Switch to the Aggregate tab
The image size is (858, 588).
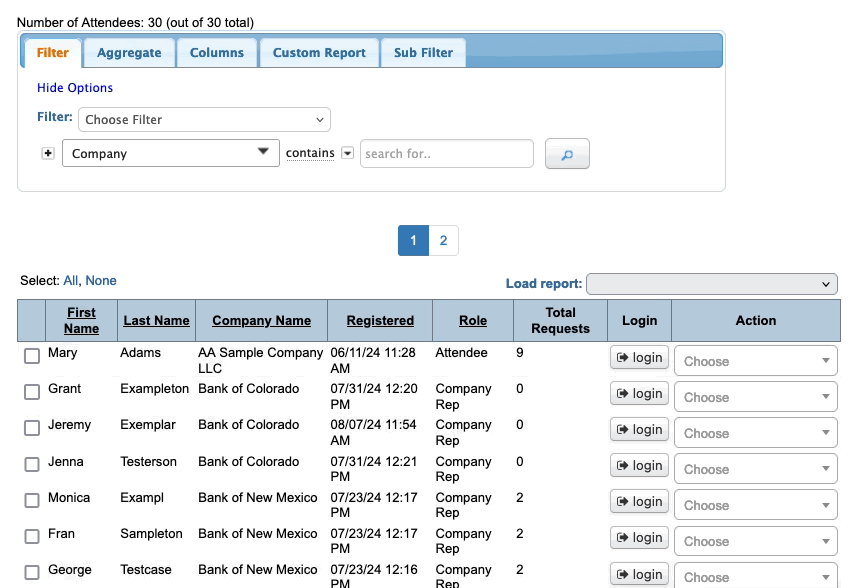point(129,53)
